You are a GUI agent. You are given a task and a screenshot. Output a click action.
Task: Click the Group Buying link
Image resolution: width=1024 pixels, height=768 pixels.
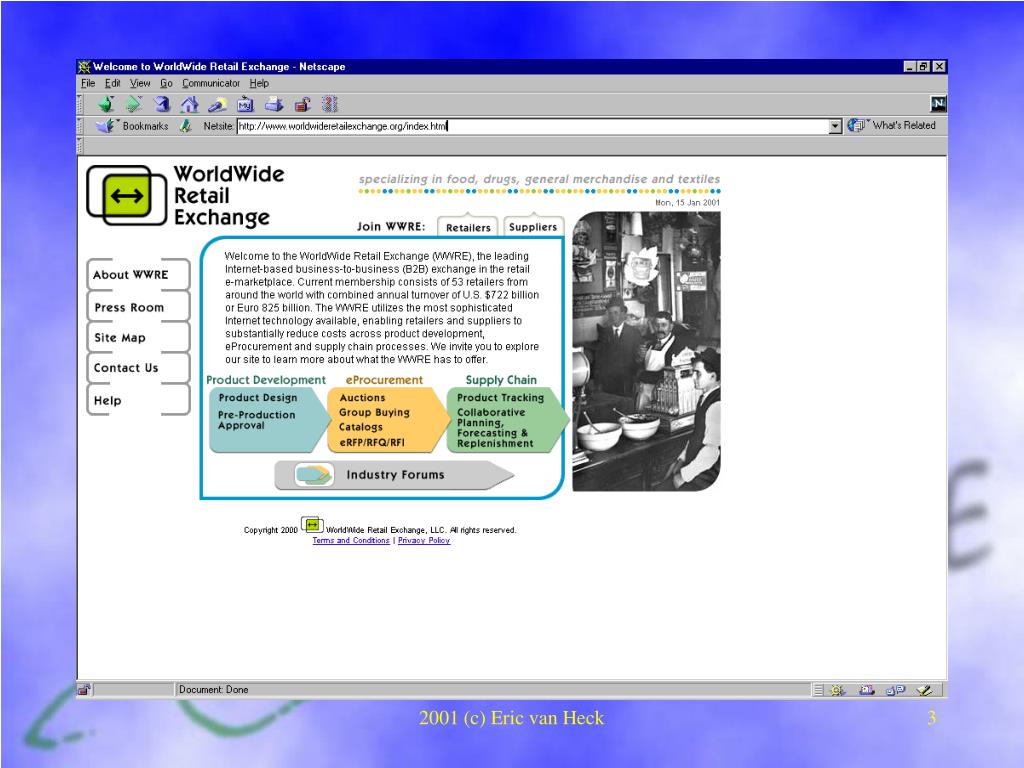(x=374, y=413)
